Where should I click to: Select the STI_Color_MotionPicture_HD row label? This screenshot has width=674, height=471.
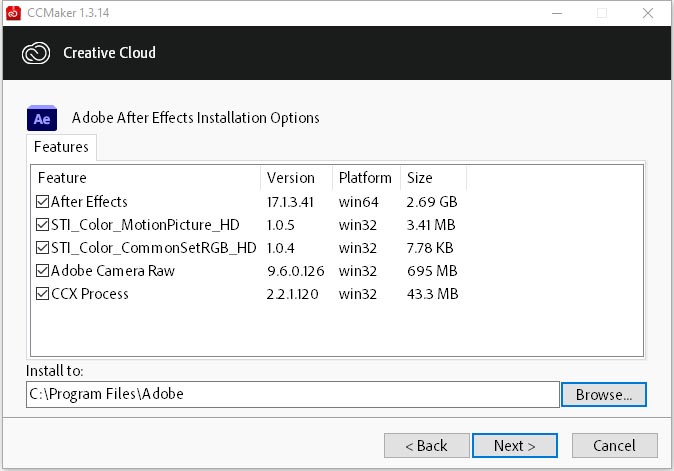[145, 225]
